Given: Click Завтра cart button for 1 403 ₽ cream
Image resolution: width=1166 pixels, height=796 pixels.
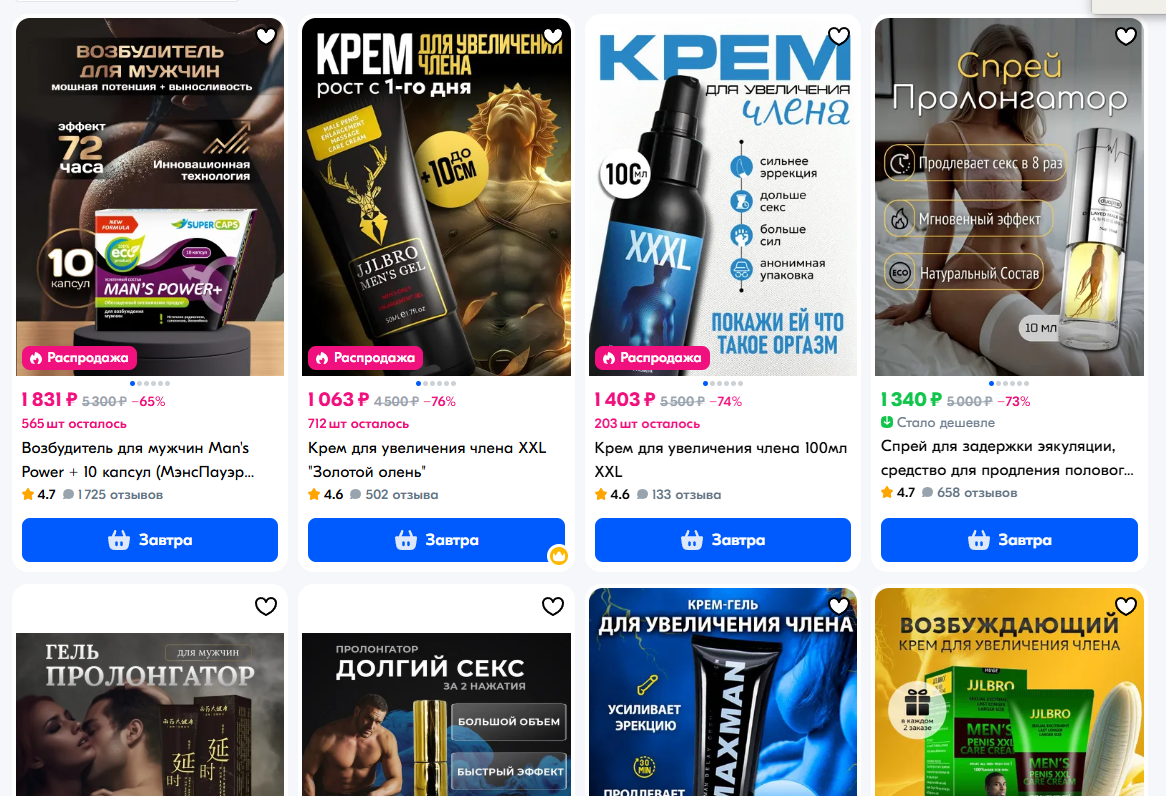Looking at the screenshot, I should (723, 540).
